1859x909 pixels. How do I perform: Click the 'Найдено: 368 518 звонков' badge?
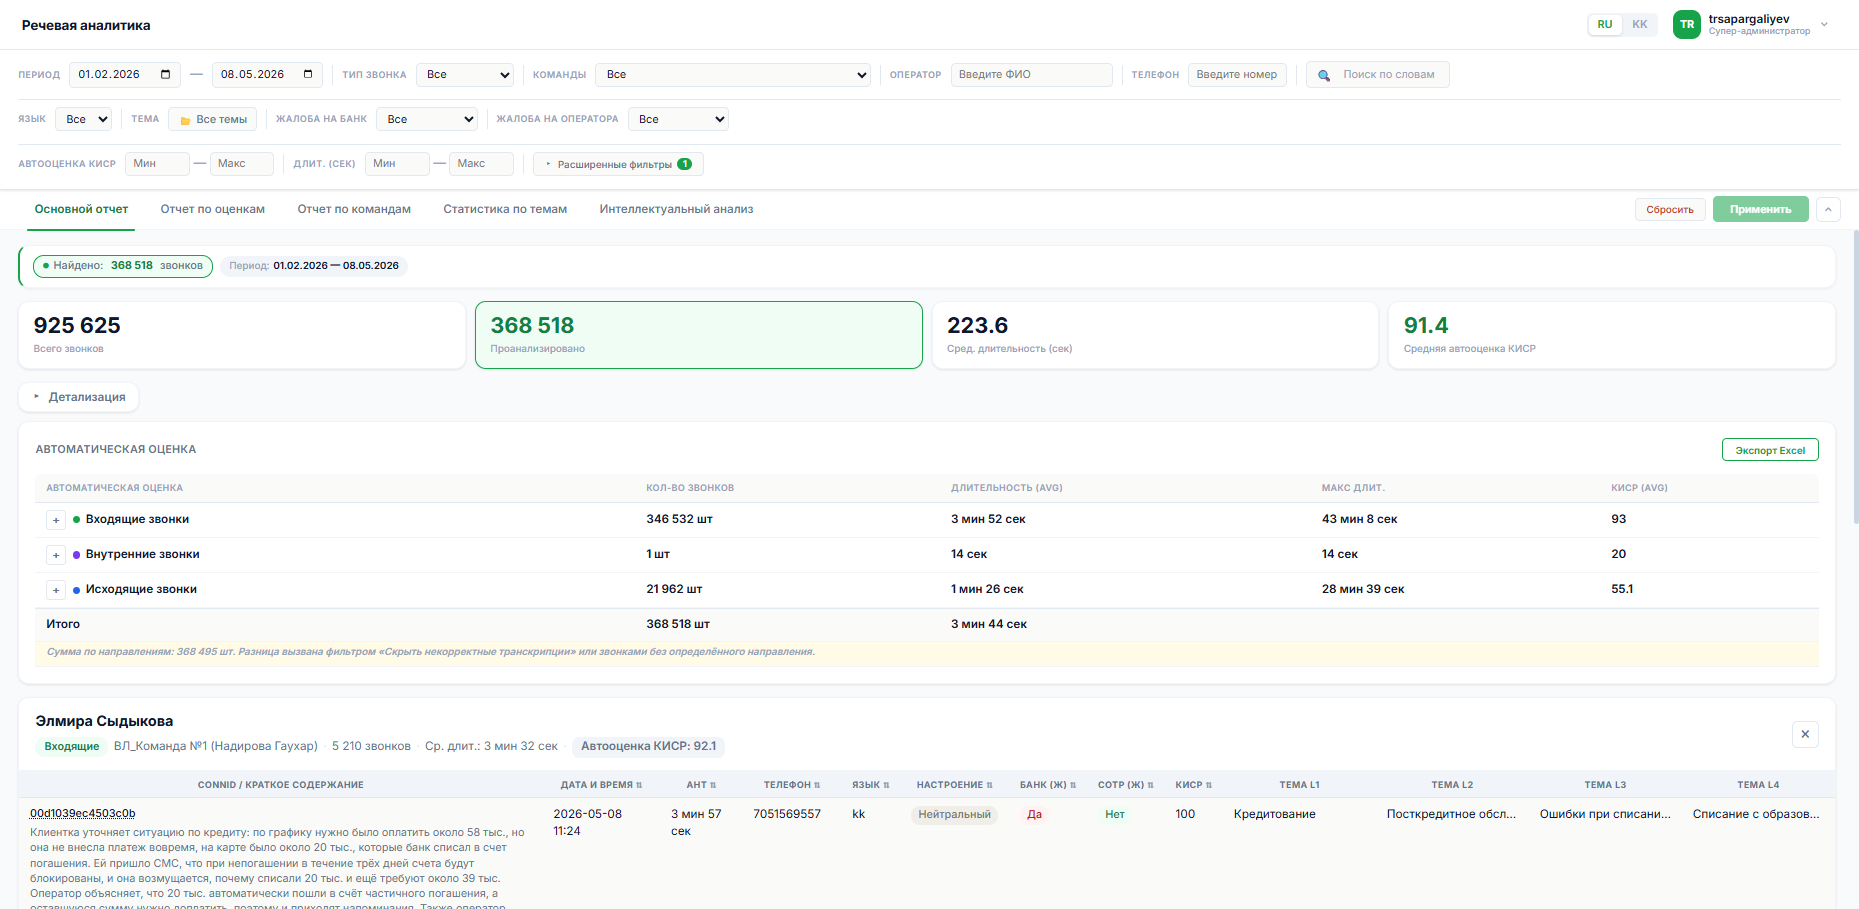click(123, 266)
